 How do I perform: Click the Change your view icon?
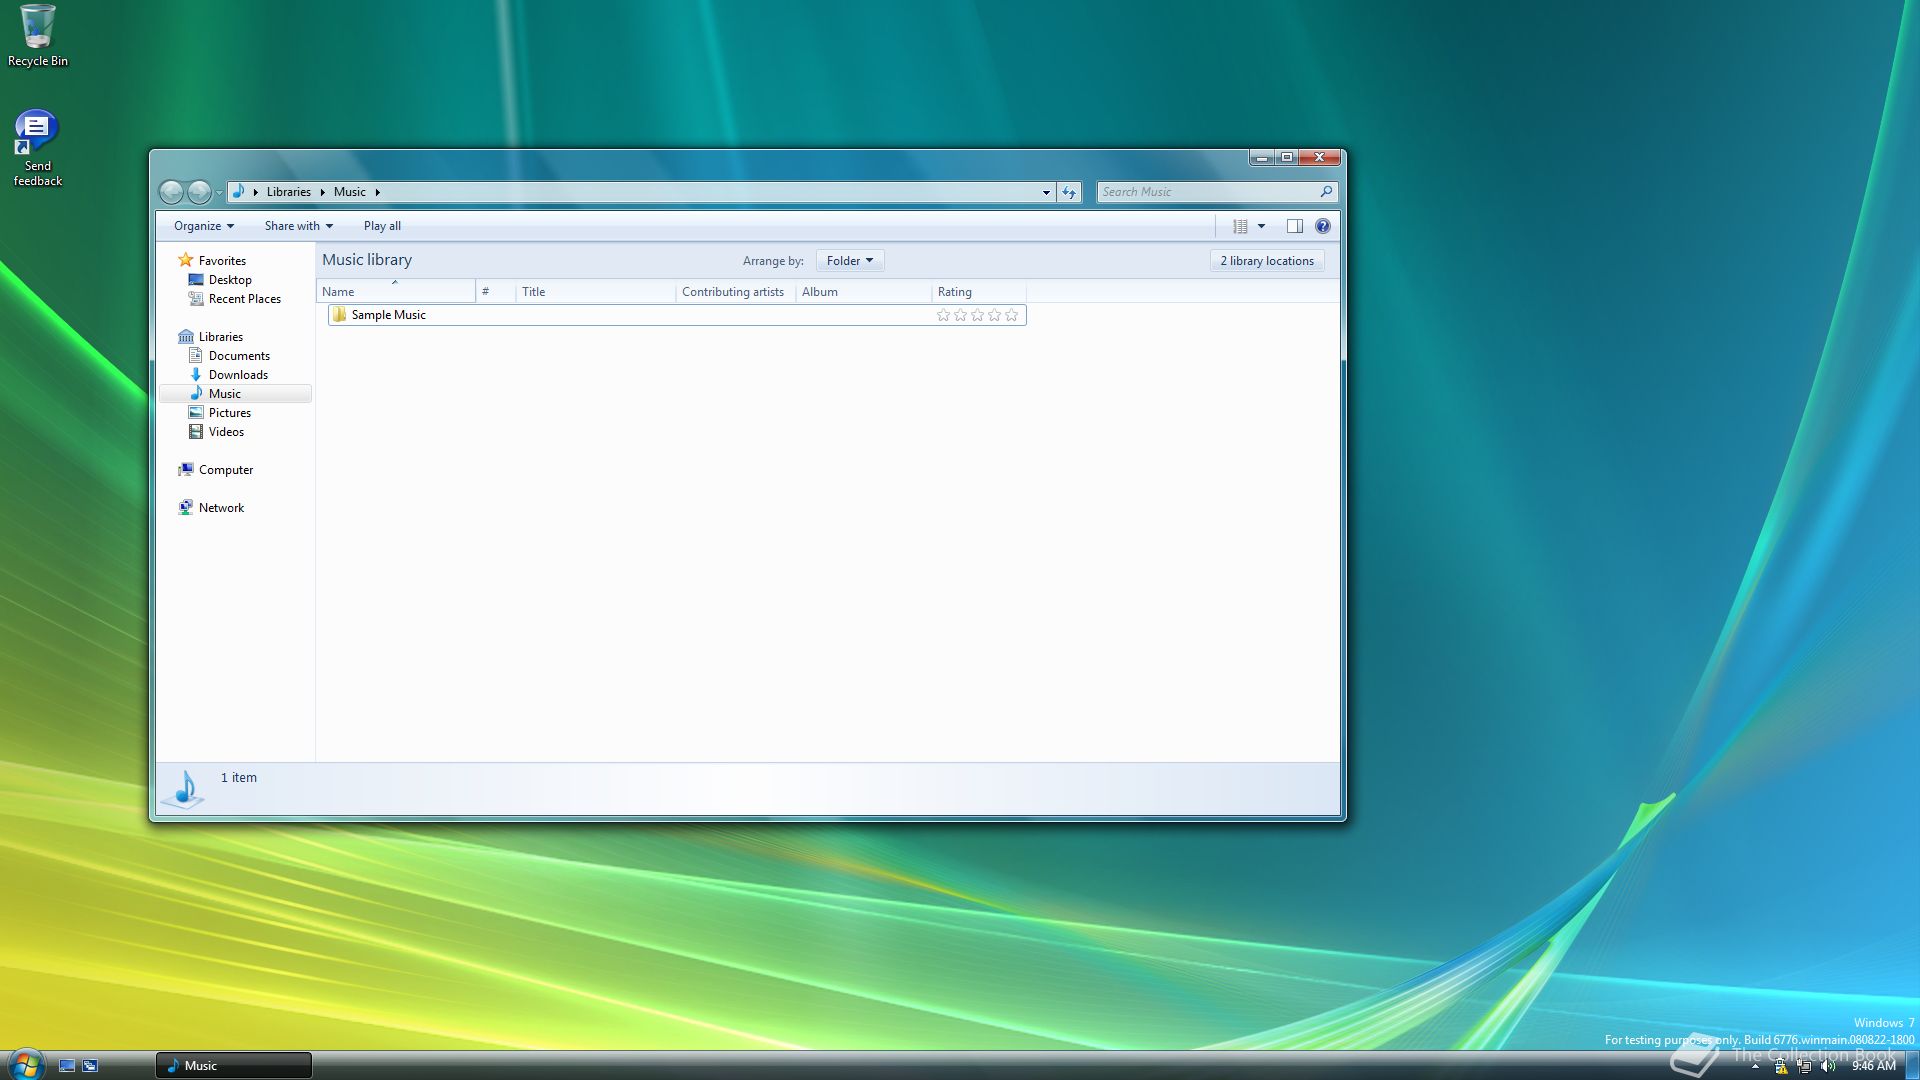pos(1240,226)
